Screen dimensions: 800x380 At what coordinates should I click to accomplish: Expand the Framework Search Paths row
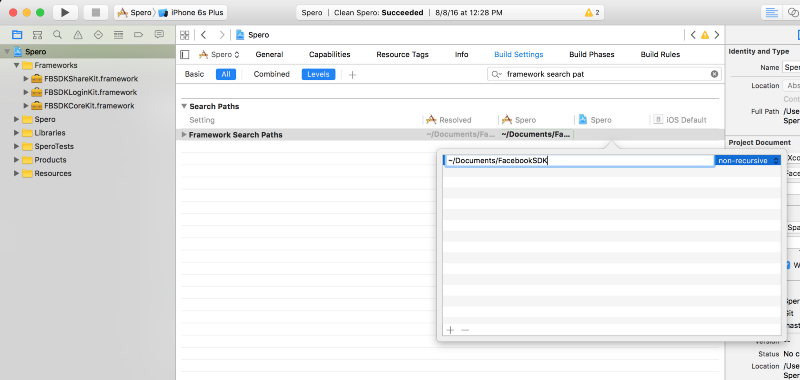(x=184, y=135)
